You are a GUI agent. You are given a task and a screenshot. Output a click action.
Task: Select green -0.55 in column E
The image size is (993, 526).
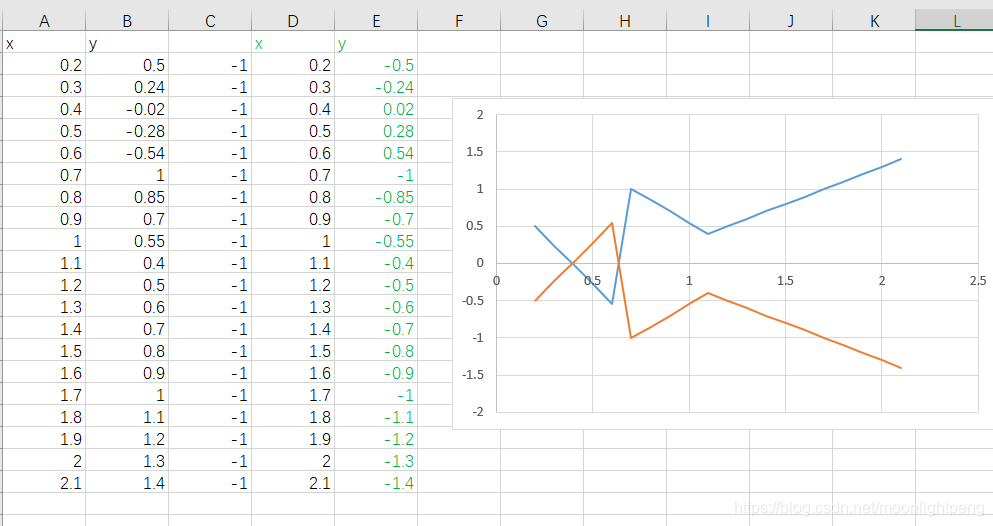point(376,241)
